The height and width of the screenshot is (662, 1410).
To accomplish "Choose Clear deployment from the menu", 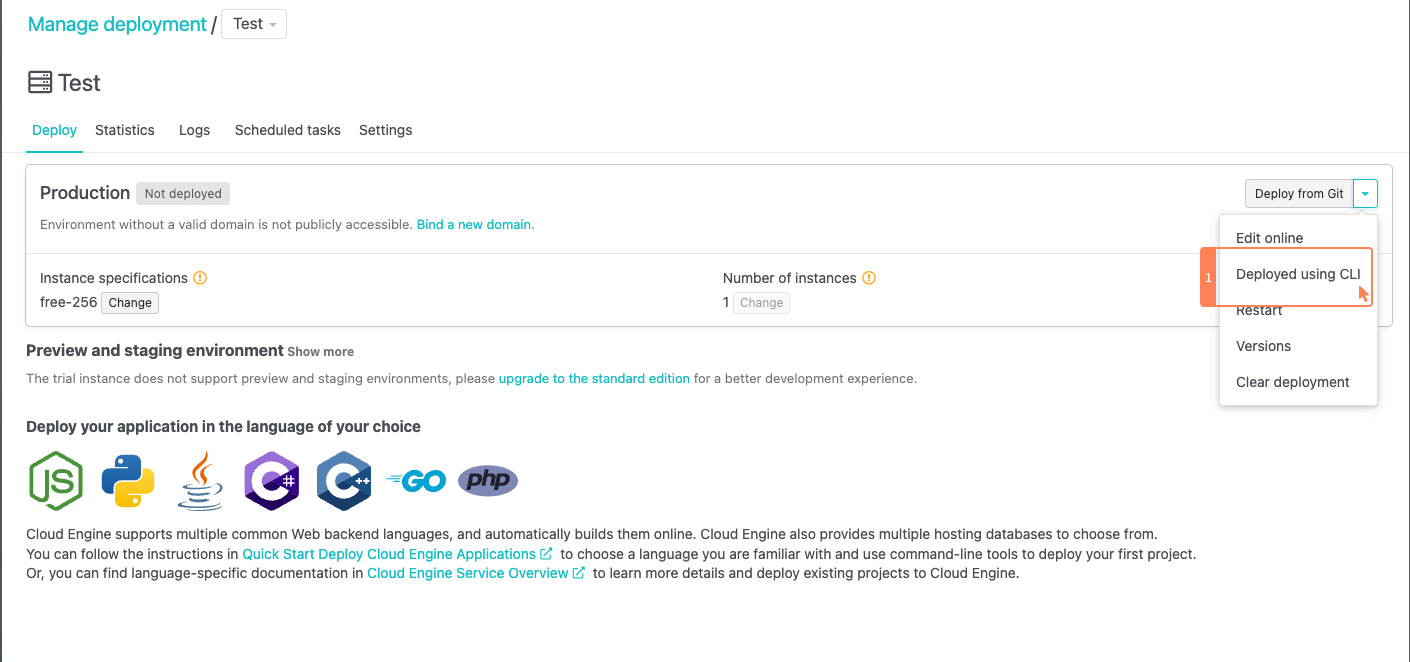I will 1293,381.
